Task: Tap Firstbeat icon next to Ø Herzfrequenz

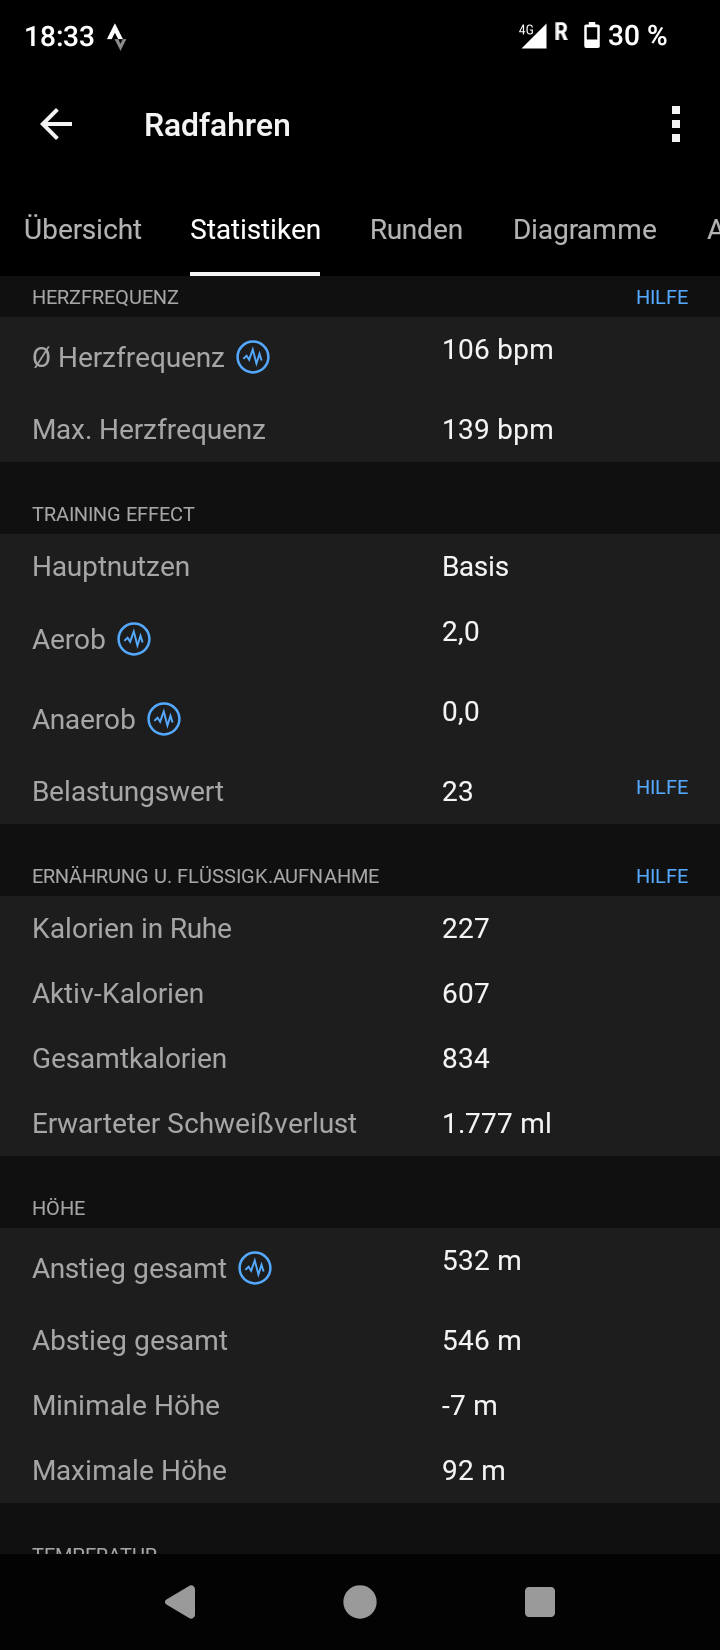Action: (x=253, y=357)
